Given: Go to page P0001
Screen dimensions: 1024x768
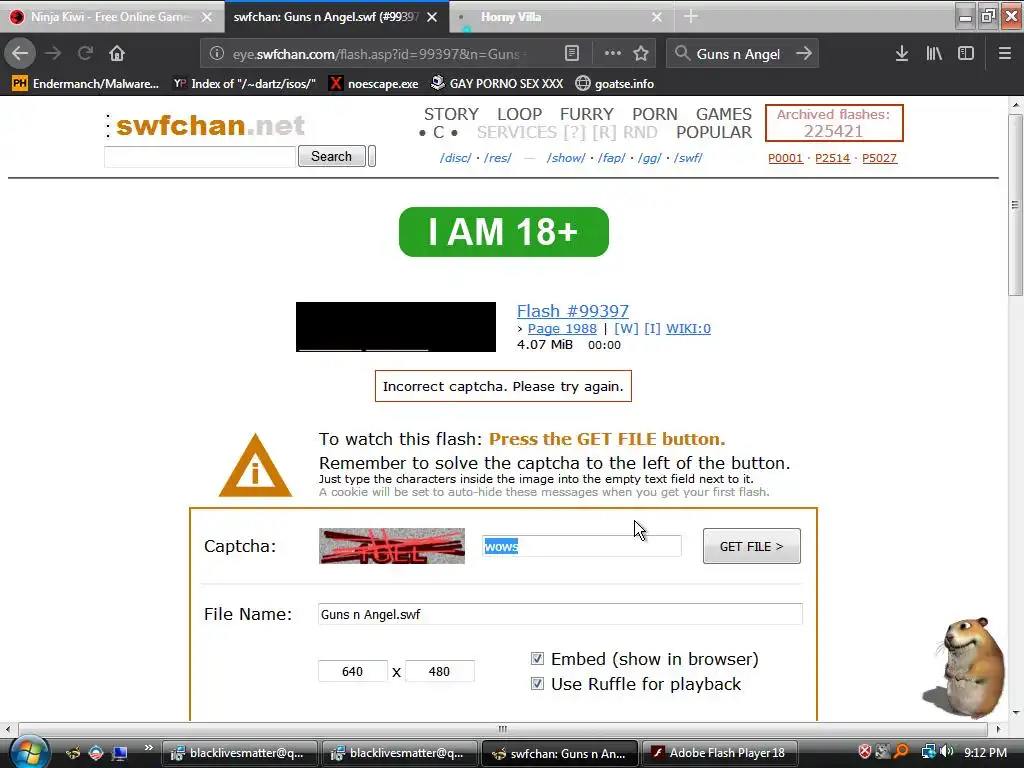Looking at the screenshot, I should pos(785,158).
